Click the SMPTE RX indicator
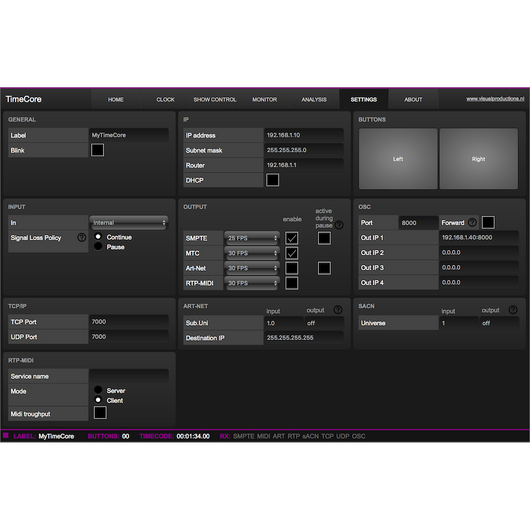 click(244, 436)
